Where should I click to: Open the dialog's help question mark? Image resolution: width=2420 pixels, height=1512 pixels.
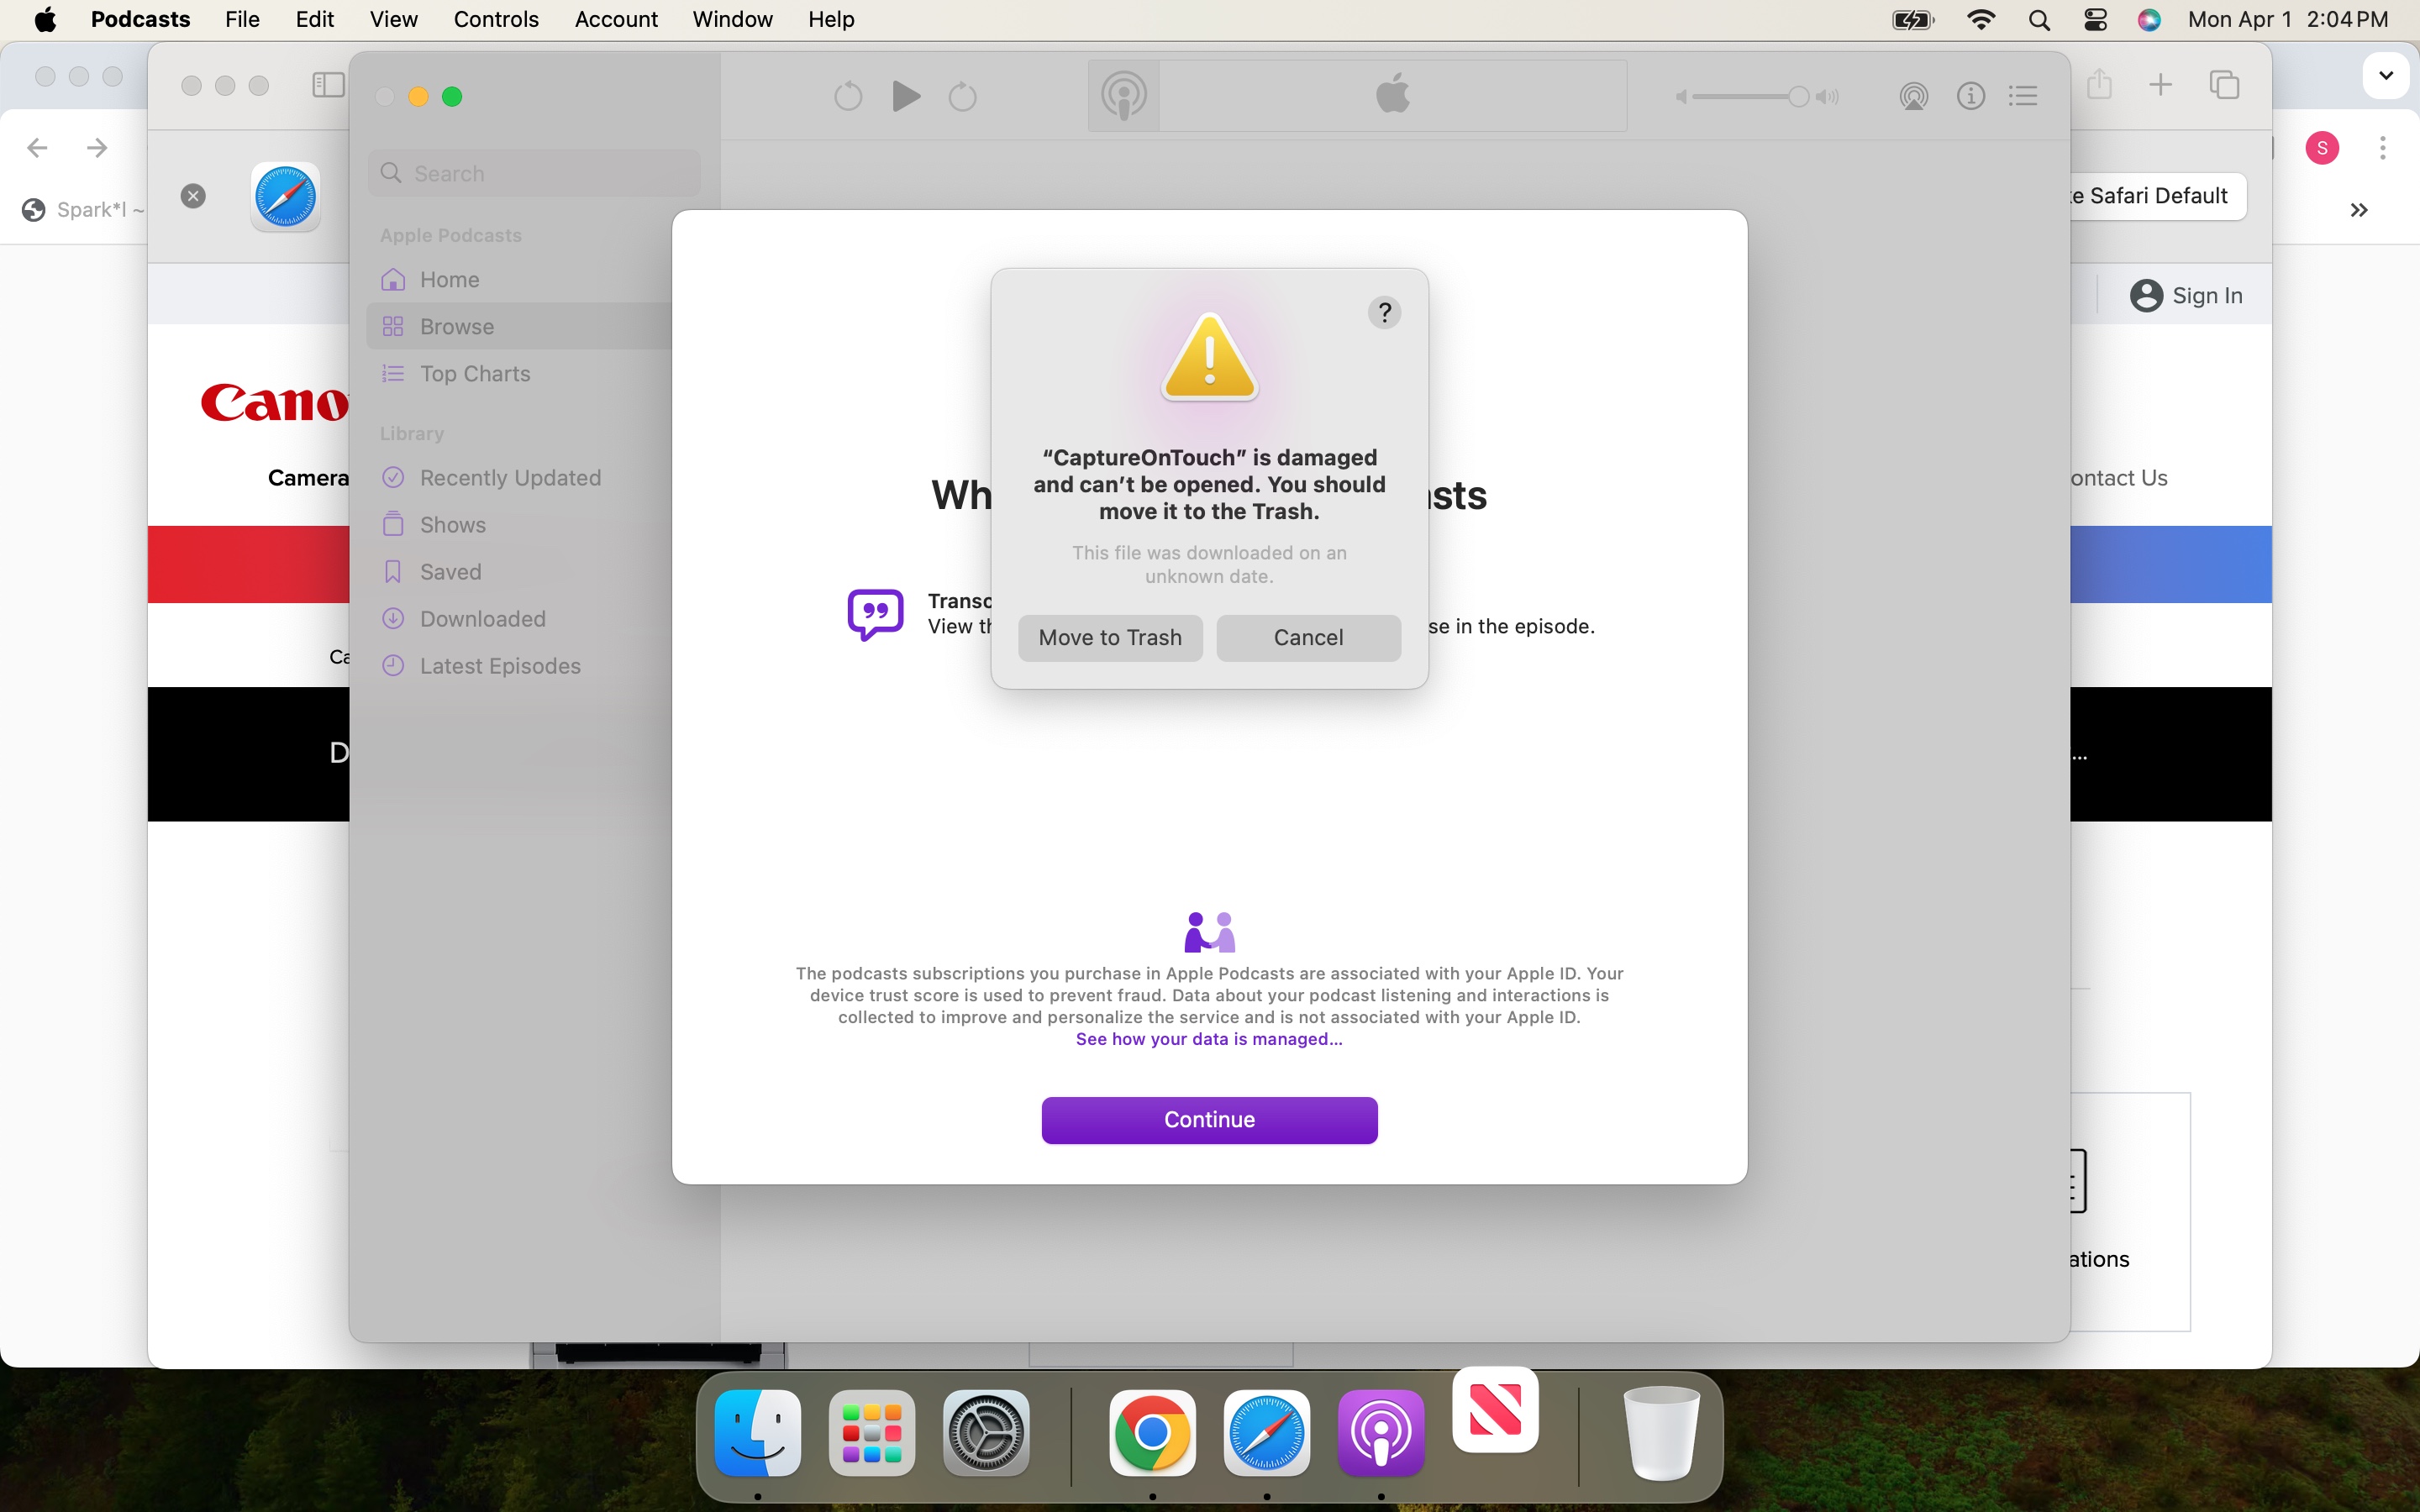1384,313
